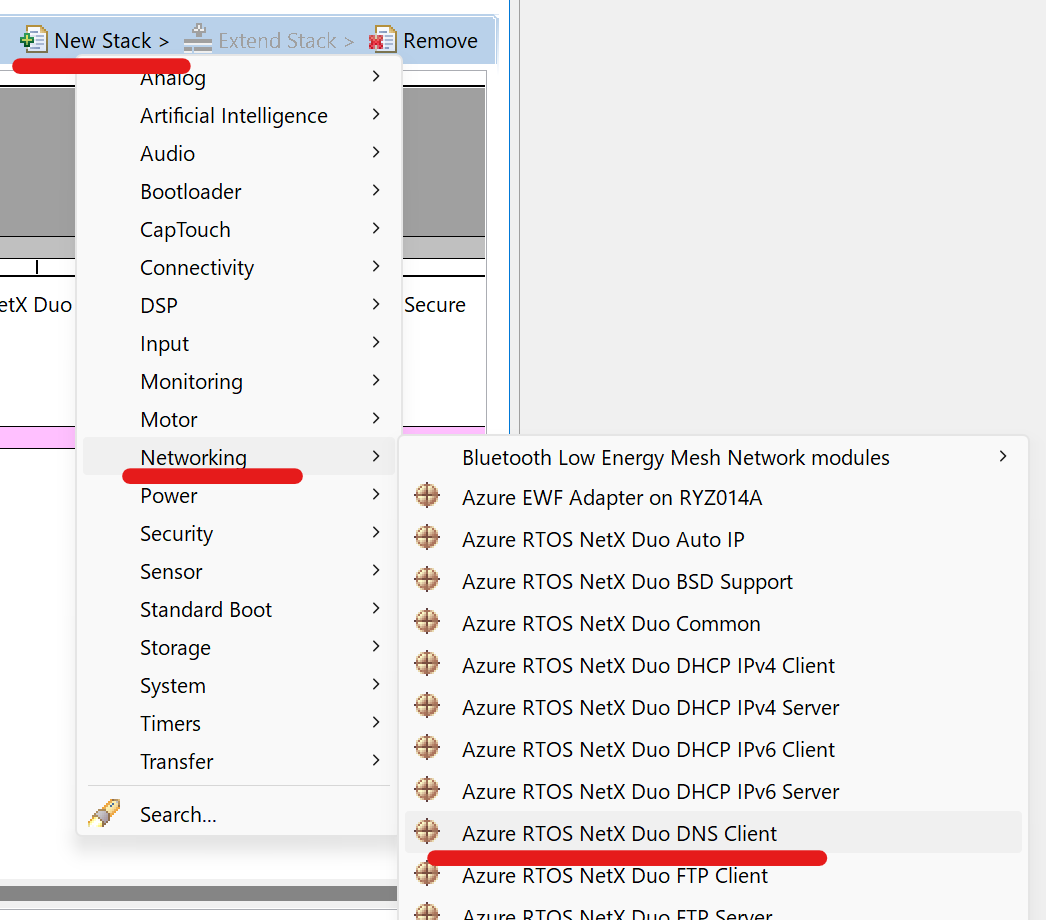
Task: Open the Sensor category submenu
Action: pos(239,572)
